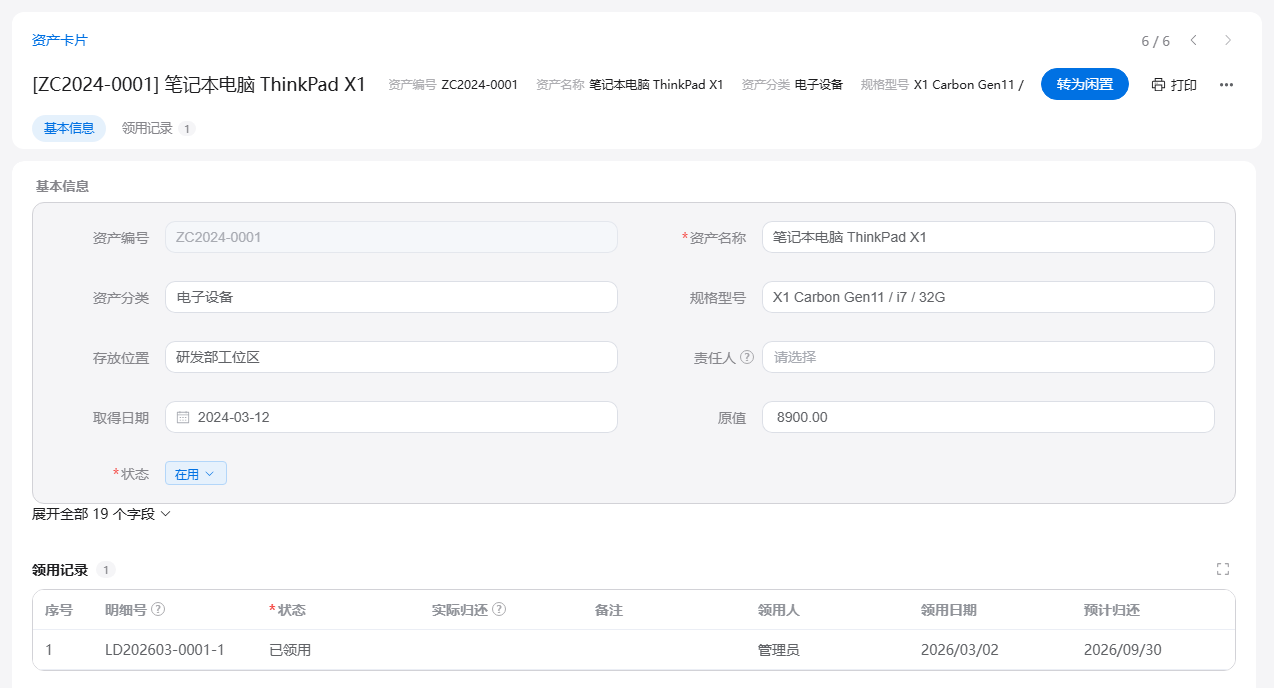Edit the 资产名称 input field
This screenshot has width=1274, height=688.
tap(988, 237)
